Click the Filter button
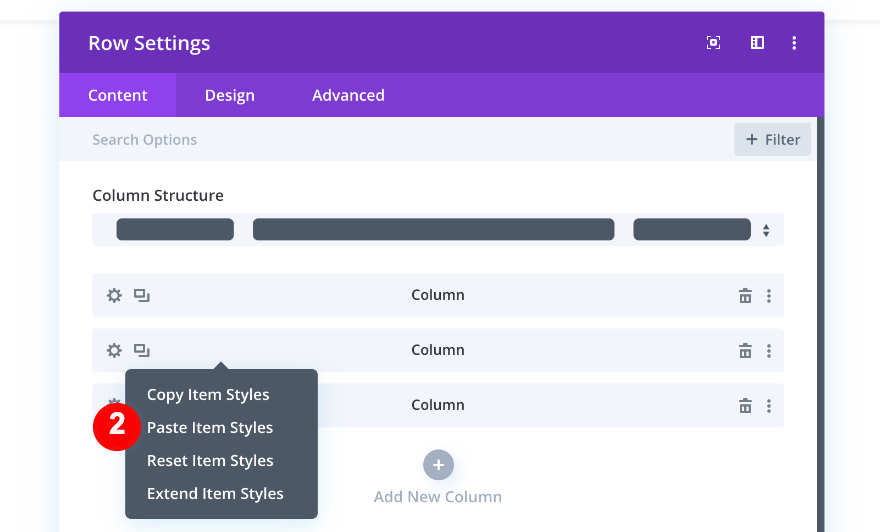880x532 pixels. 773,140
